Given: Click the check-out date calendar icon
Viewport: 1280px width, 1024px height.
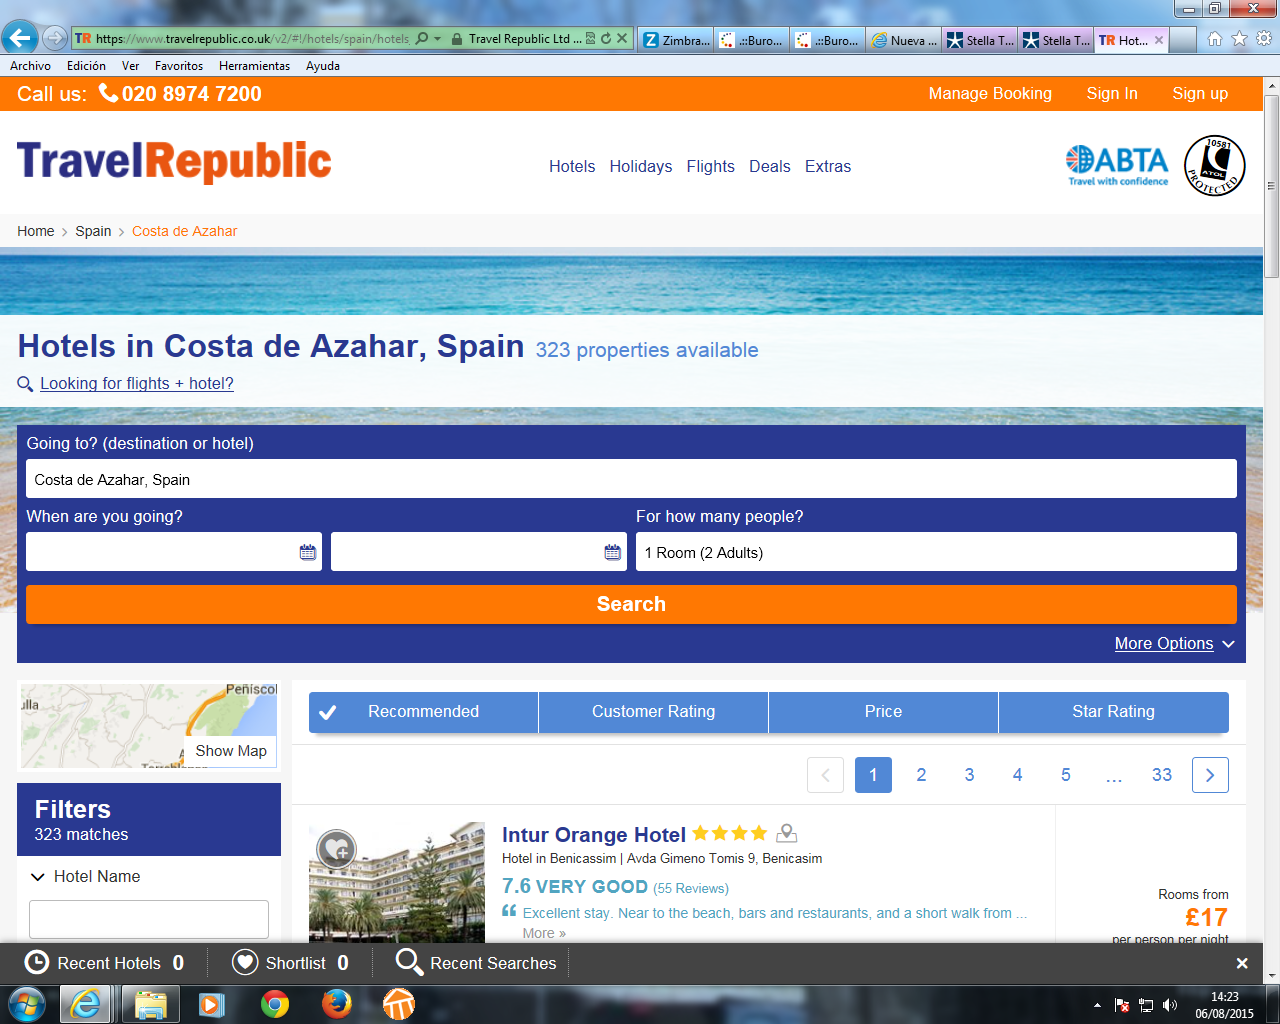Looking at the screenshot, I should [612, 552].
